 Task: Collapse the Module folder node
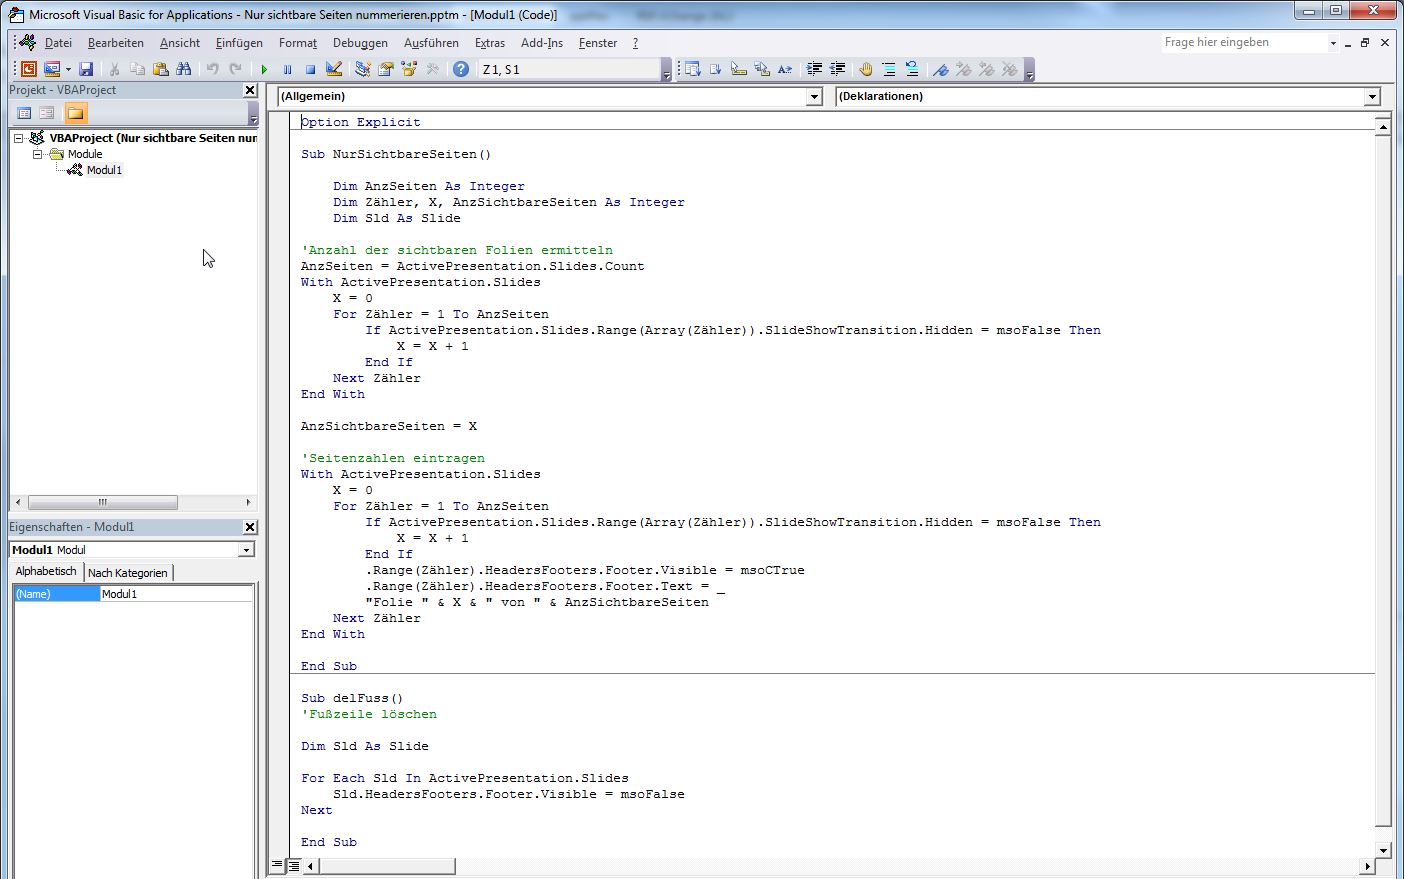click(x=38, y=154)
